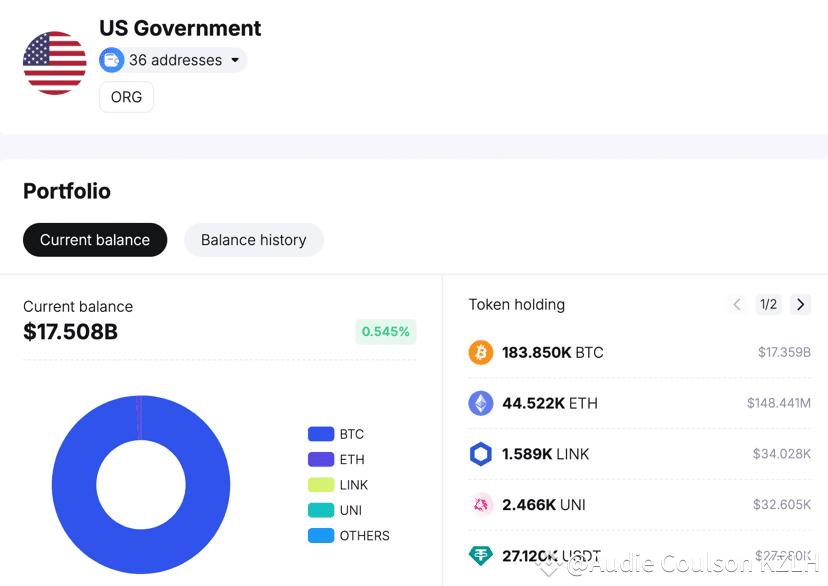The height and width of the screenshot is (586, 828).
Task: Toggle the OTHERS legend entry
Action: pos(320,535)
